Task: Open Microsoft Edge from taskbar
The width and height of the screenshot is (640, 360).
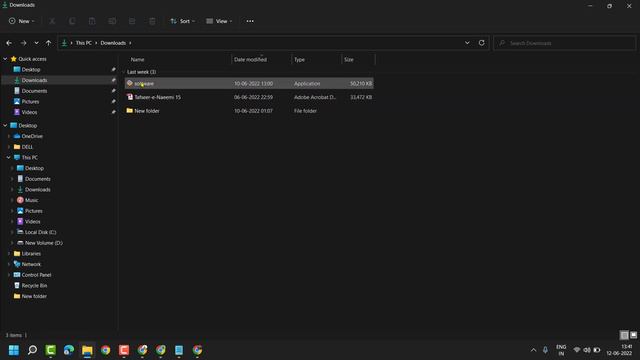Action: coord(69,350)
